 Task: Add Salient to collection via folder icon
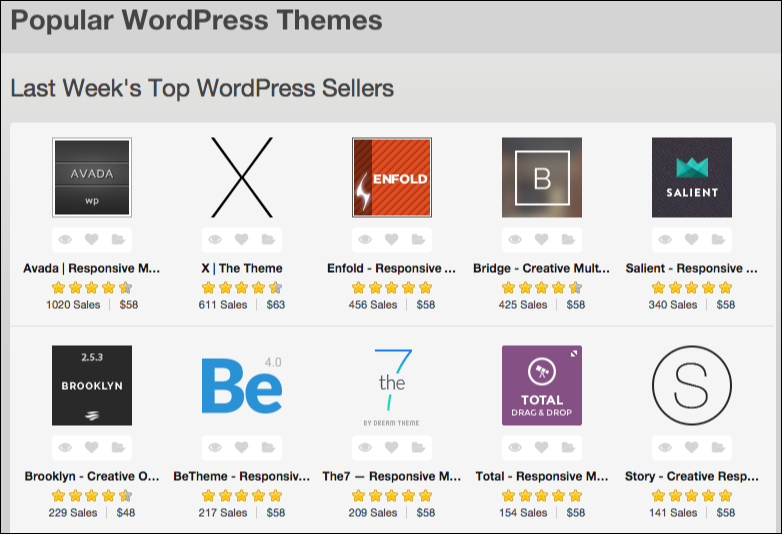[718, 240]
